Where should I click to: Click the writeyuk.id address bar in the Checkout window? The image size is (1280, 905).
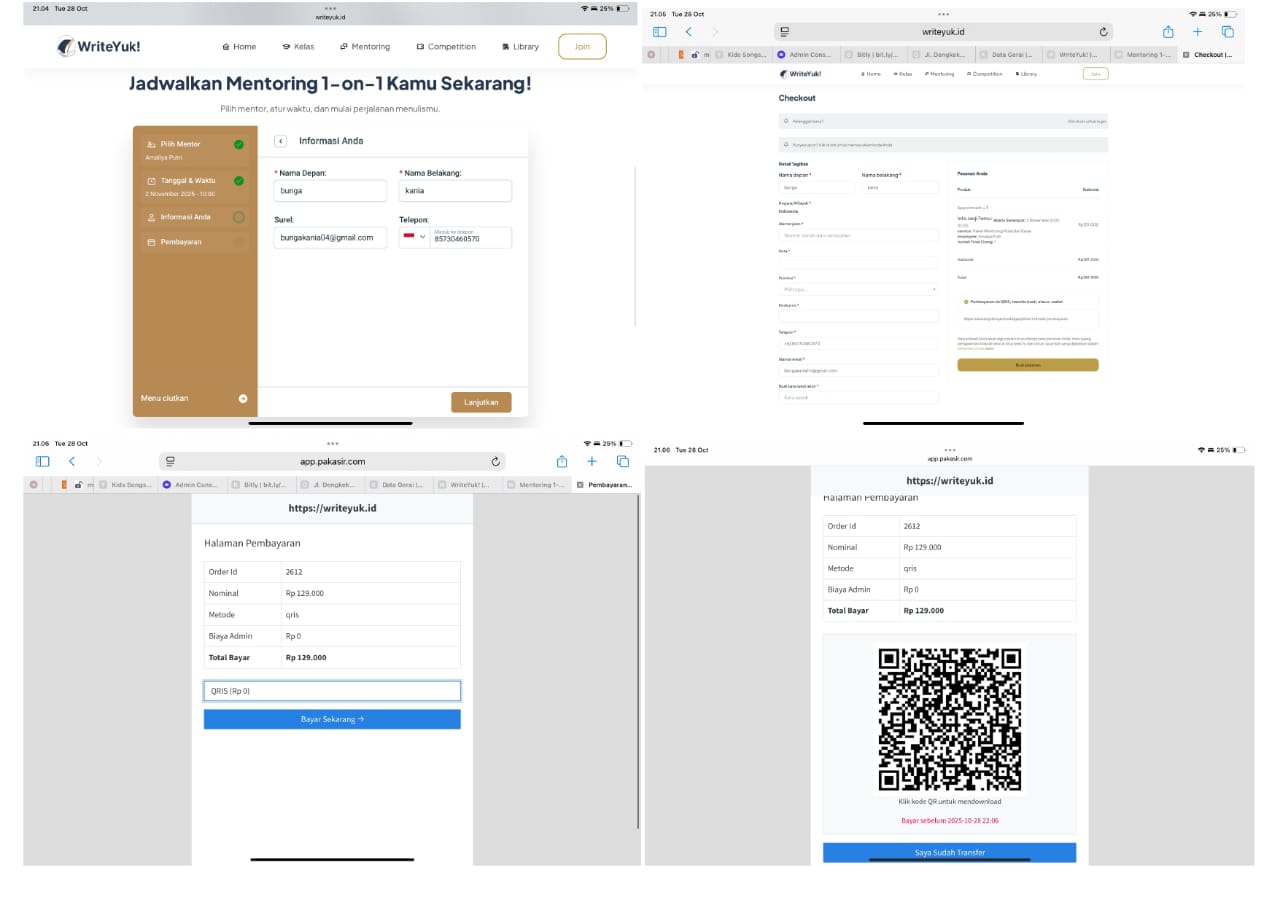944,32
